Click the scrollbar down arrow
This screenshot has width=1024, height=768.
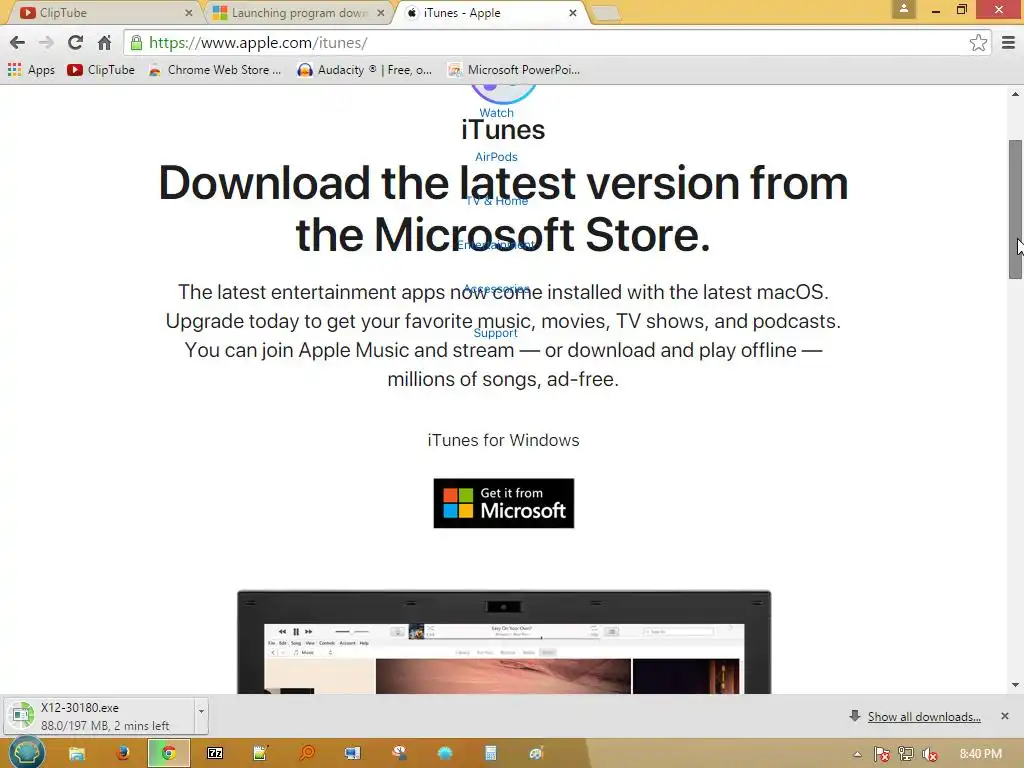click(x=1015, y=685)
